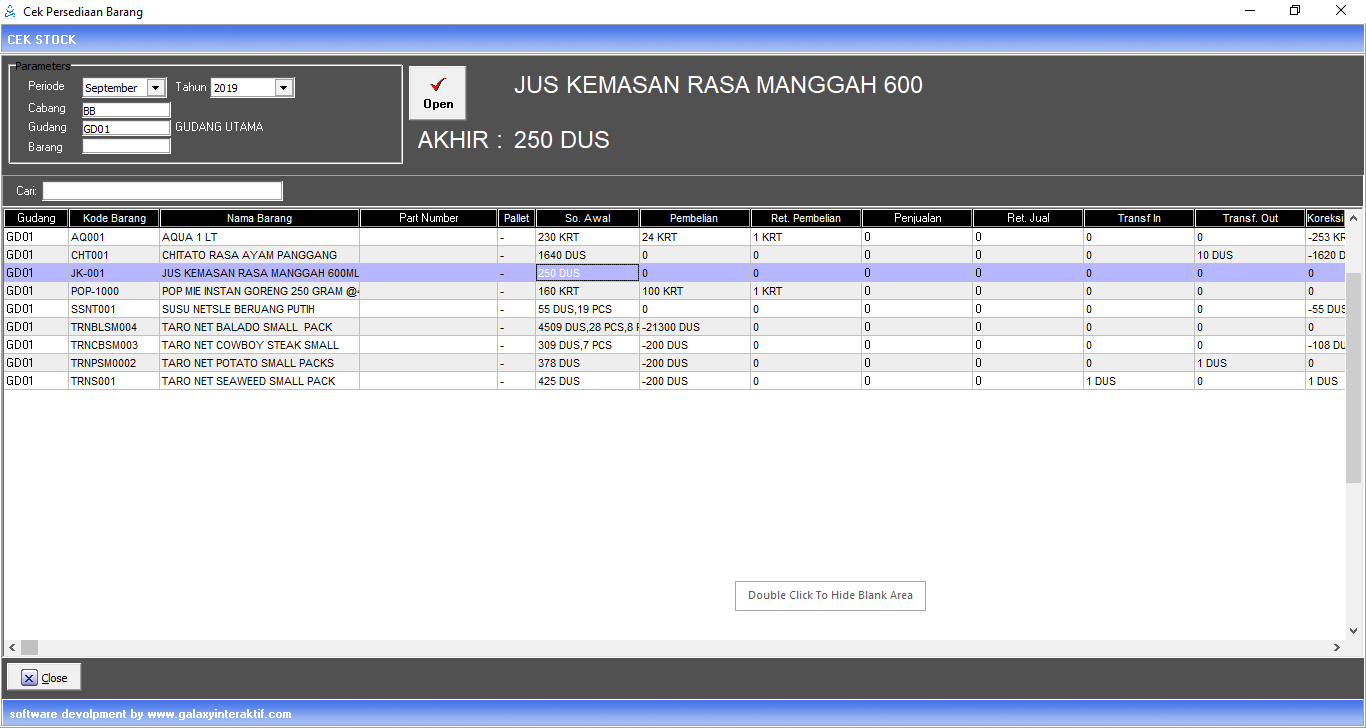
Task: Click the Cabang input field
Action: pyautogui.click(x=126, y=110)
